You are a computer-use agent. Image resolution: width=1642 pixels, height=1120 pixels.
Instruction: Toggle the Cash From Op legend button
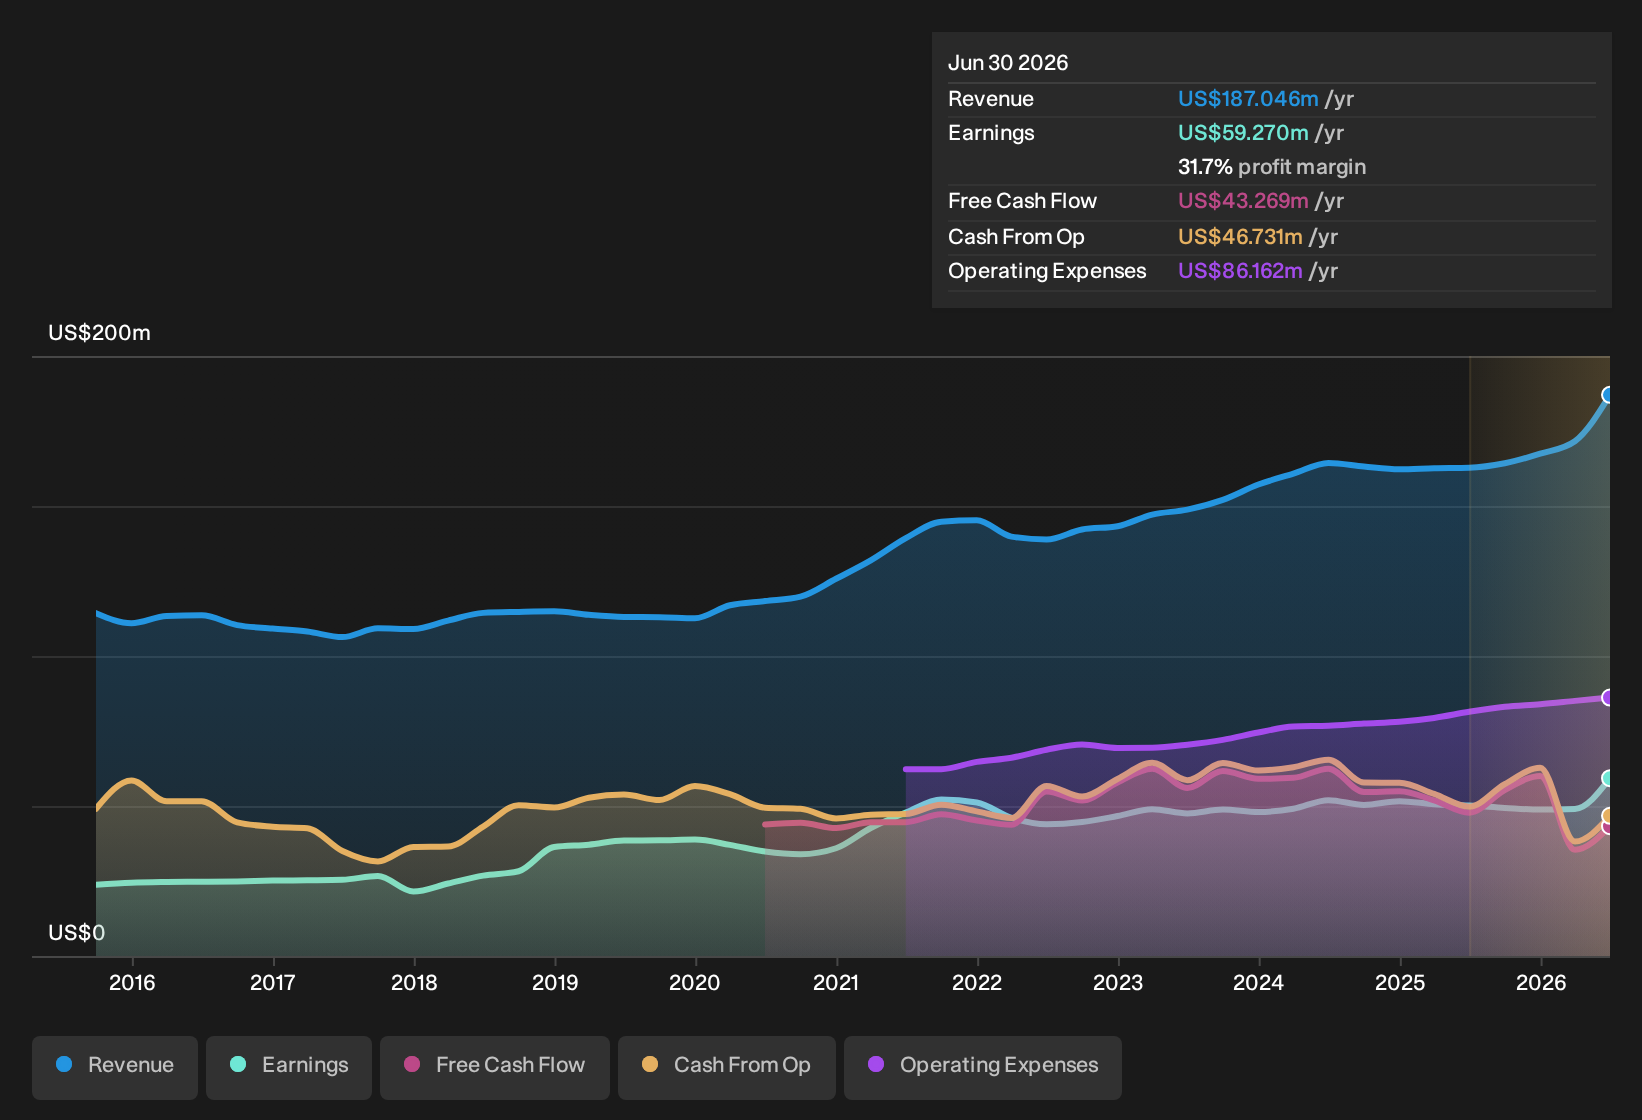point(727,1066)
